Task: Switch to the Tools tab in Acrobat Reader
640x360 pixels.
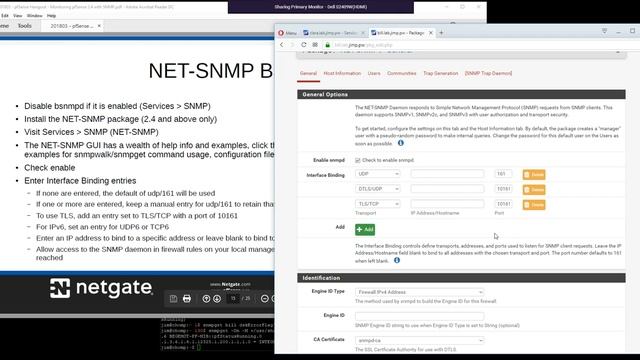Action: click(24, 26)
